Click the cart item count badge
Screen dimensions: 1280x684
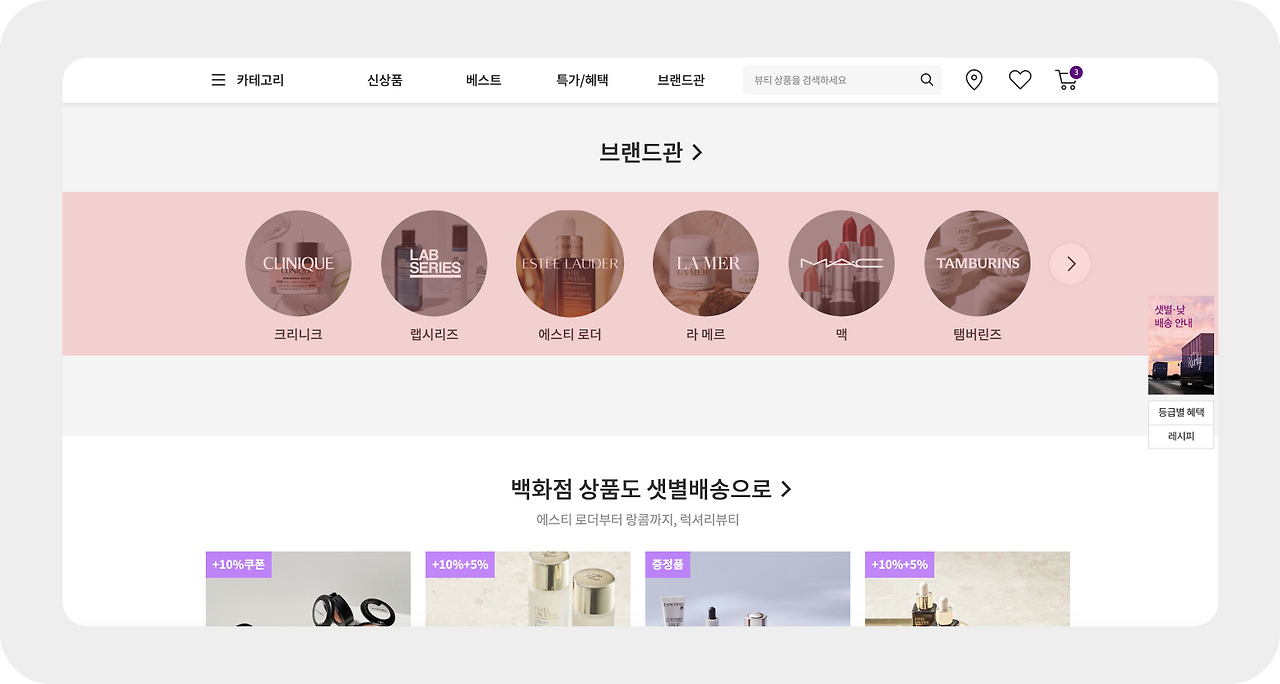pyautogui.click(x=1076, y=72)
